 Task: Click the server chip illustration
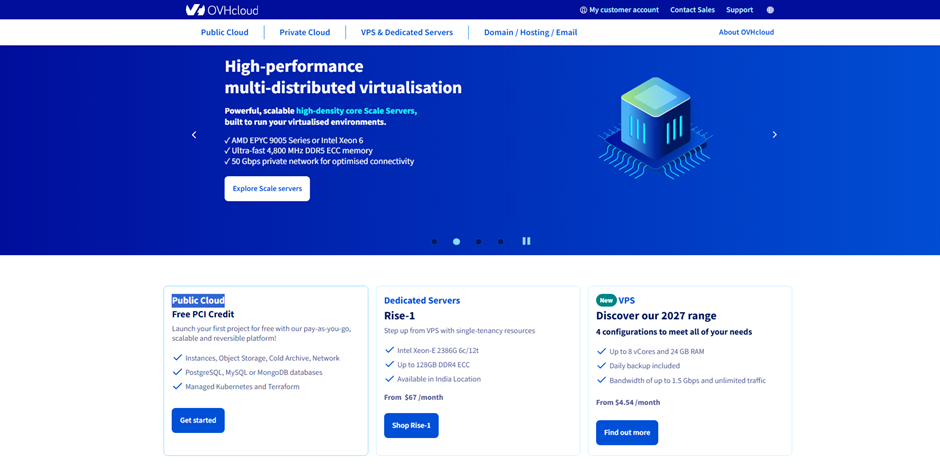tap(655, 128)
